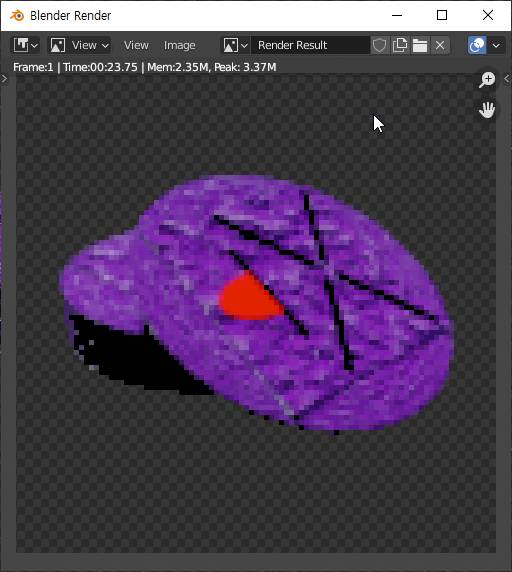Open the editor type selector

click(x=25, y=45)
